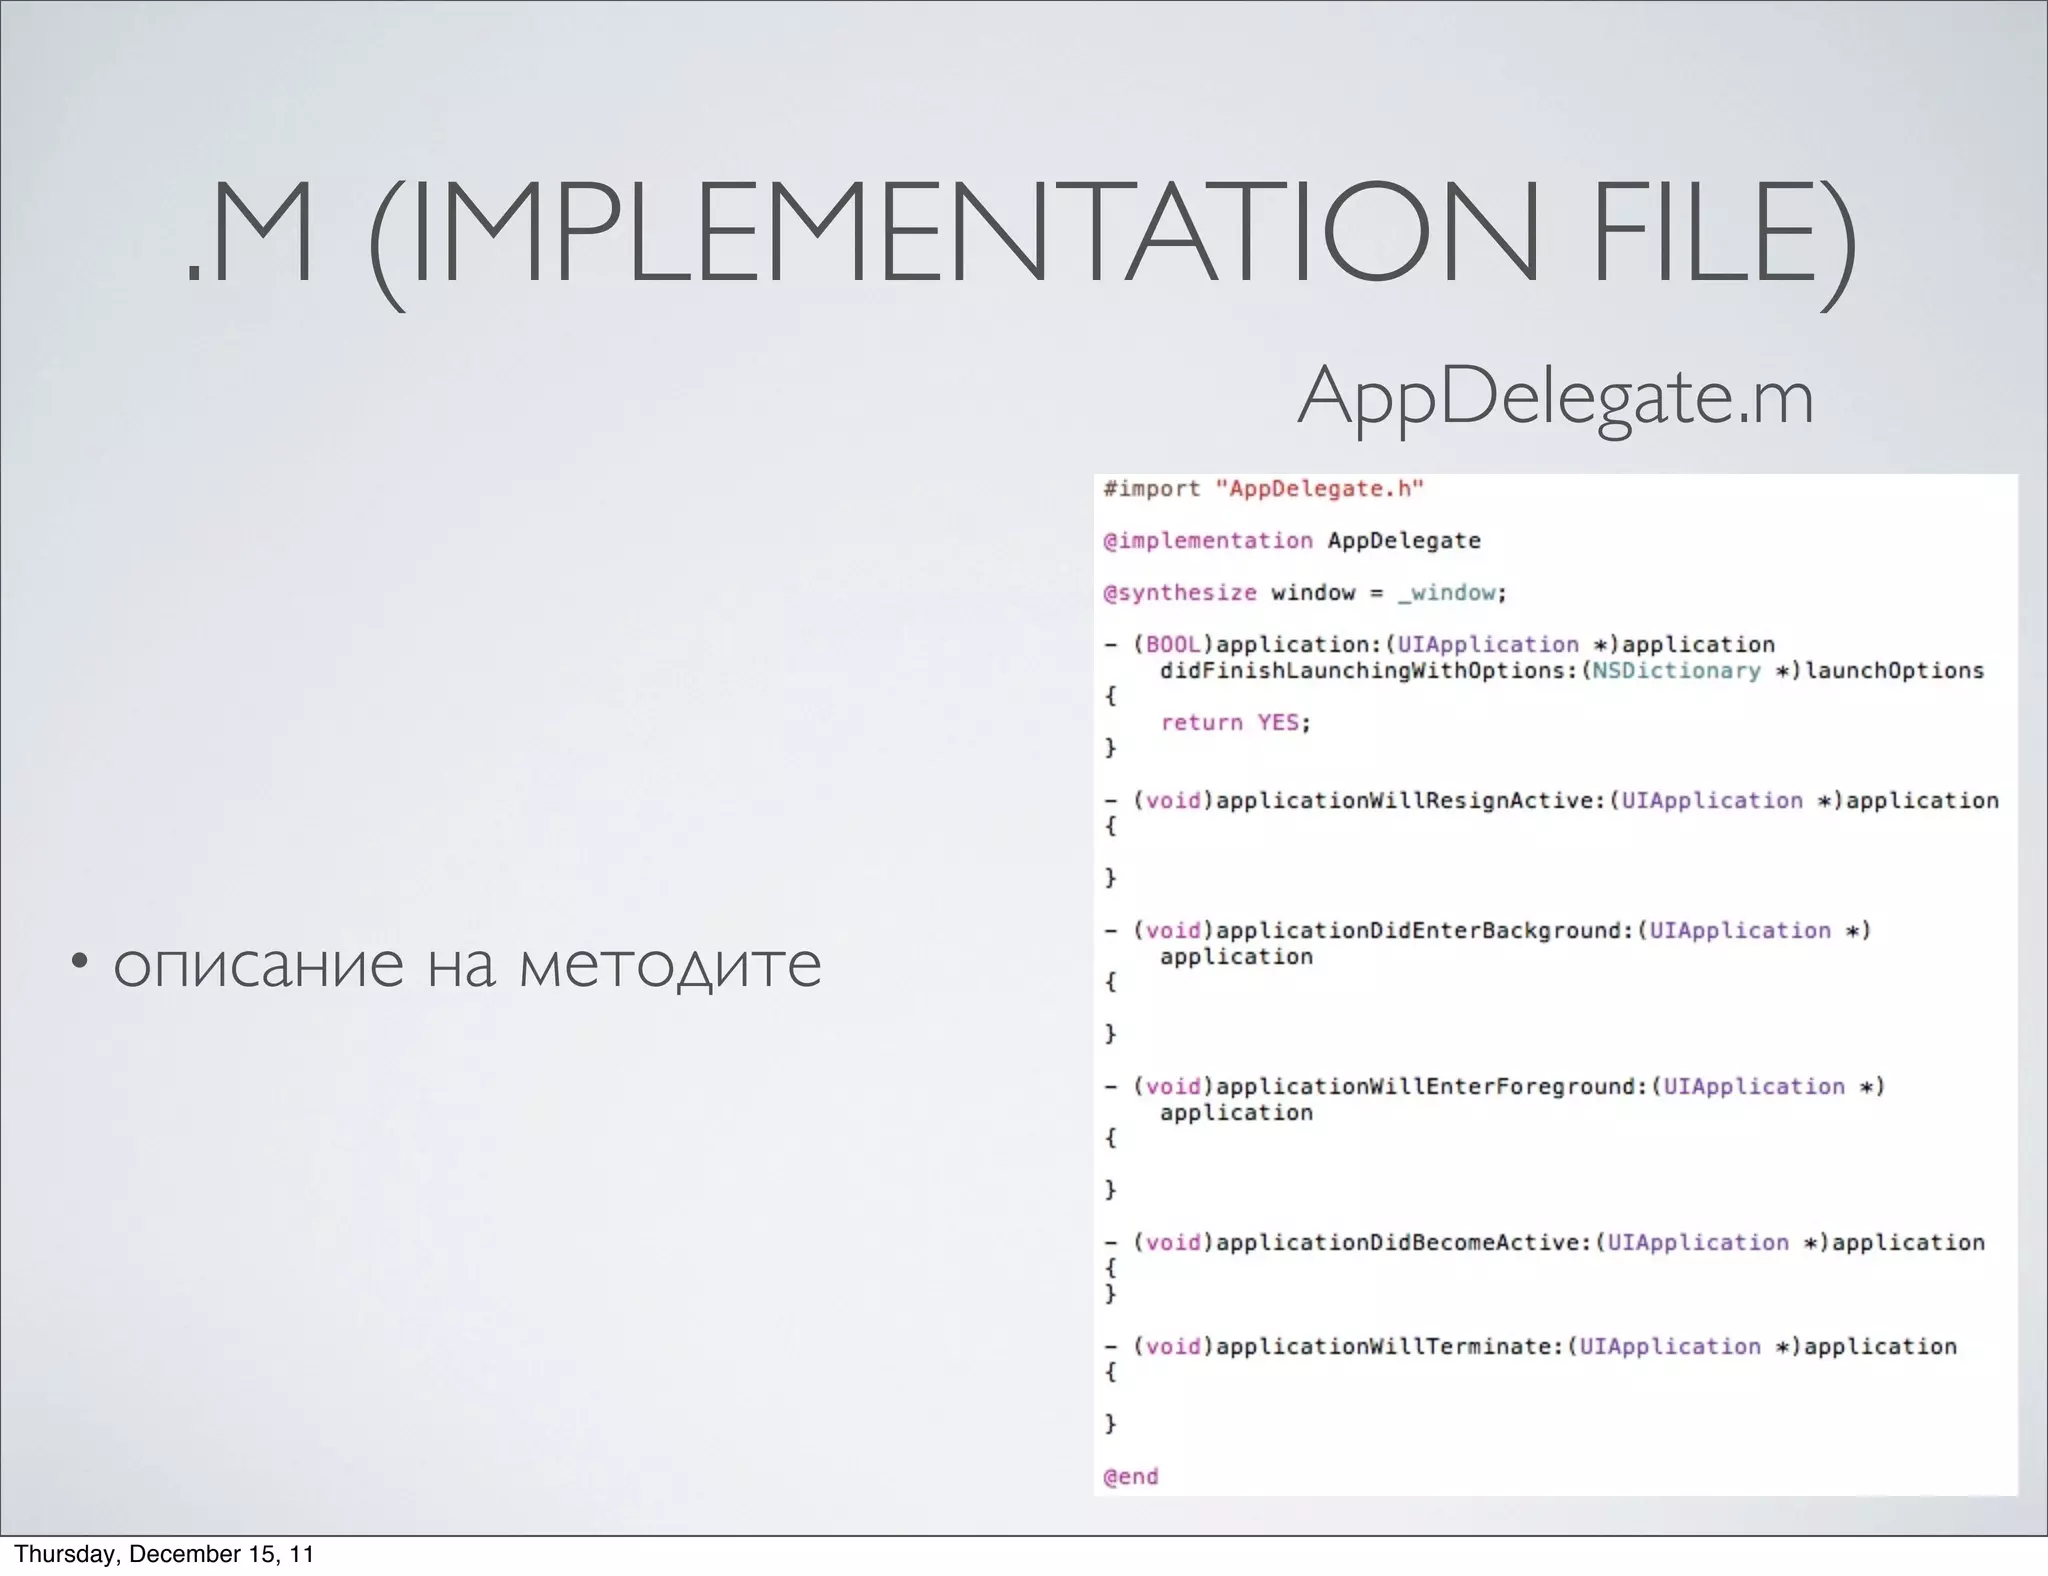Screen dimensions: 2048x1576
Task: Click the date 'Thursday, December 15, 11'
Action: pyautogui.click(x=164, y=1554)
